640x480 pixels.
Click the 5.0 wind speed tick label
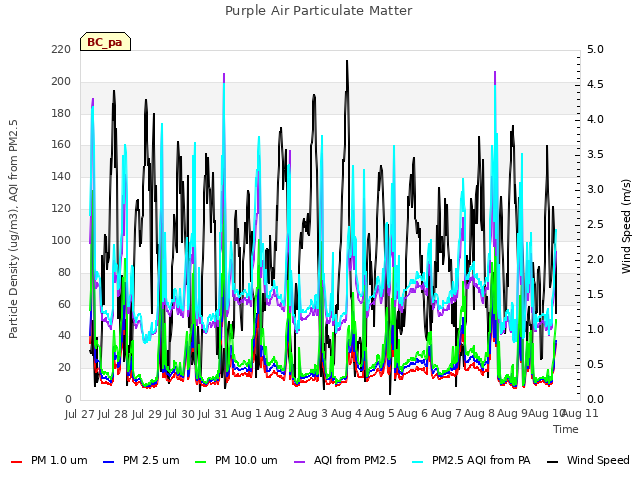(x=595, y=50)
